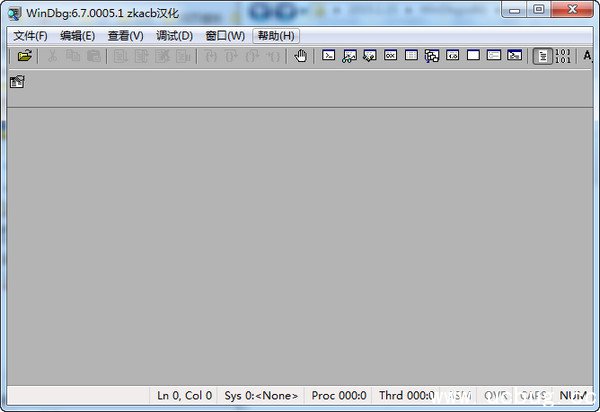Viewport: 600px width, 412px height.
Task: Enable Source mode on in the toolbar
Action: (x=542, y=56)
